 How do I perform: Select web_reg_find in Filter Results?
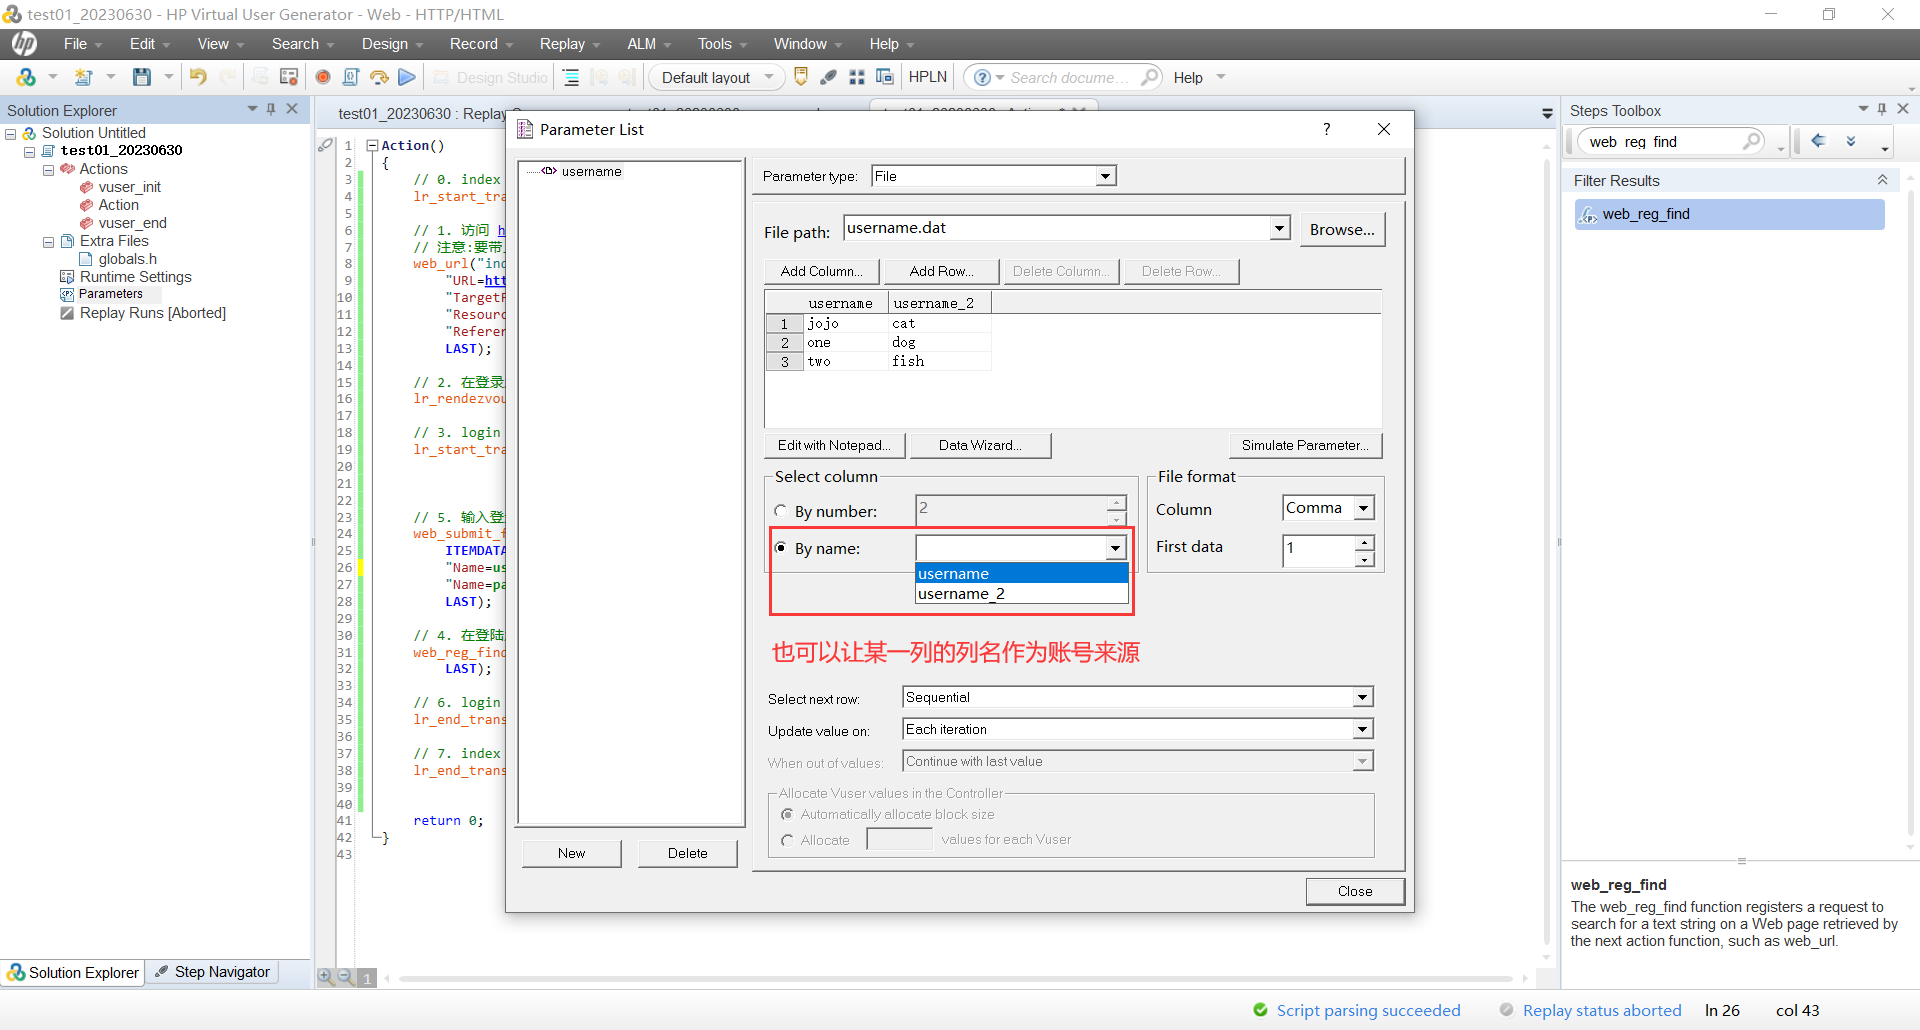1729,214
